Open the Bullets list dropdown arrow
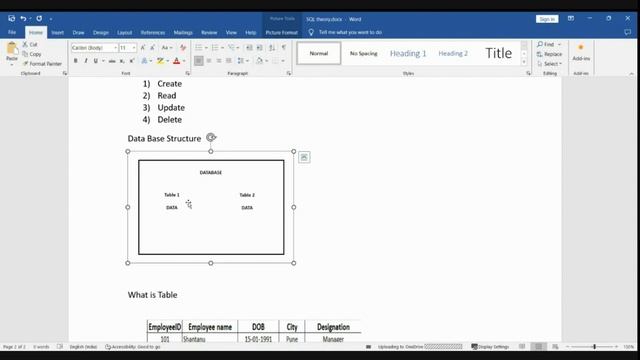Image resolution: width=640 pixels, height=360 pixels. (x=206, y=48)
